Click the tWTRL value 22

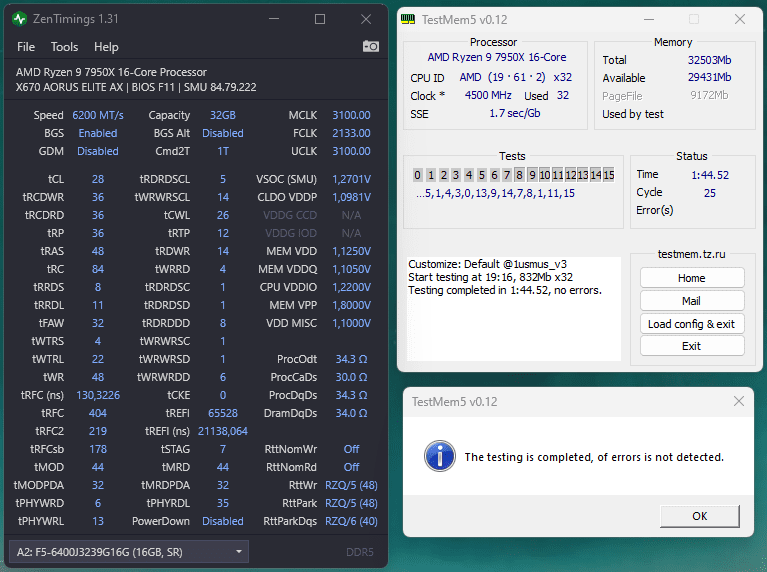point(98,359)
